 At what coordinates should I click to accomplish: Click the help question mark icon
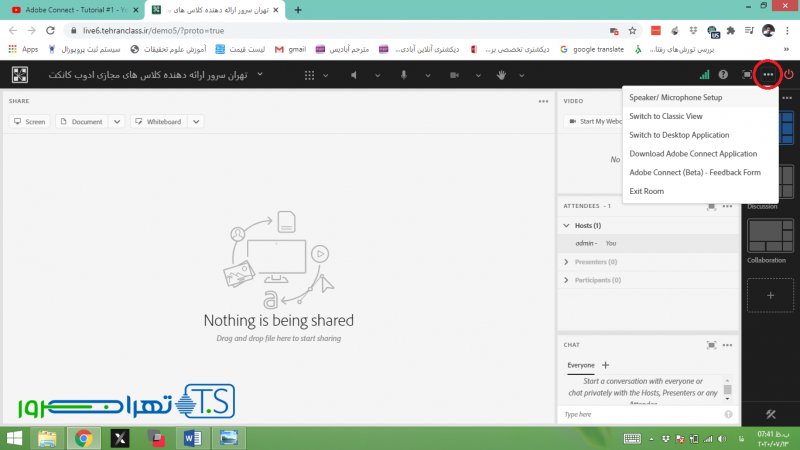click(x=723, y=75)
